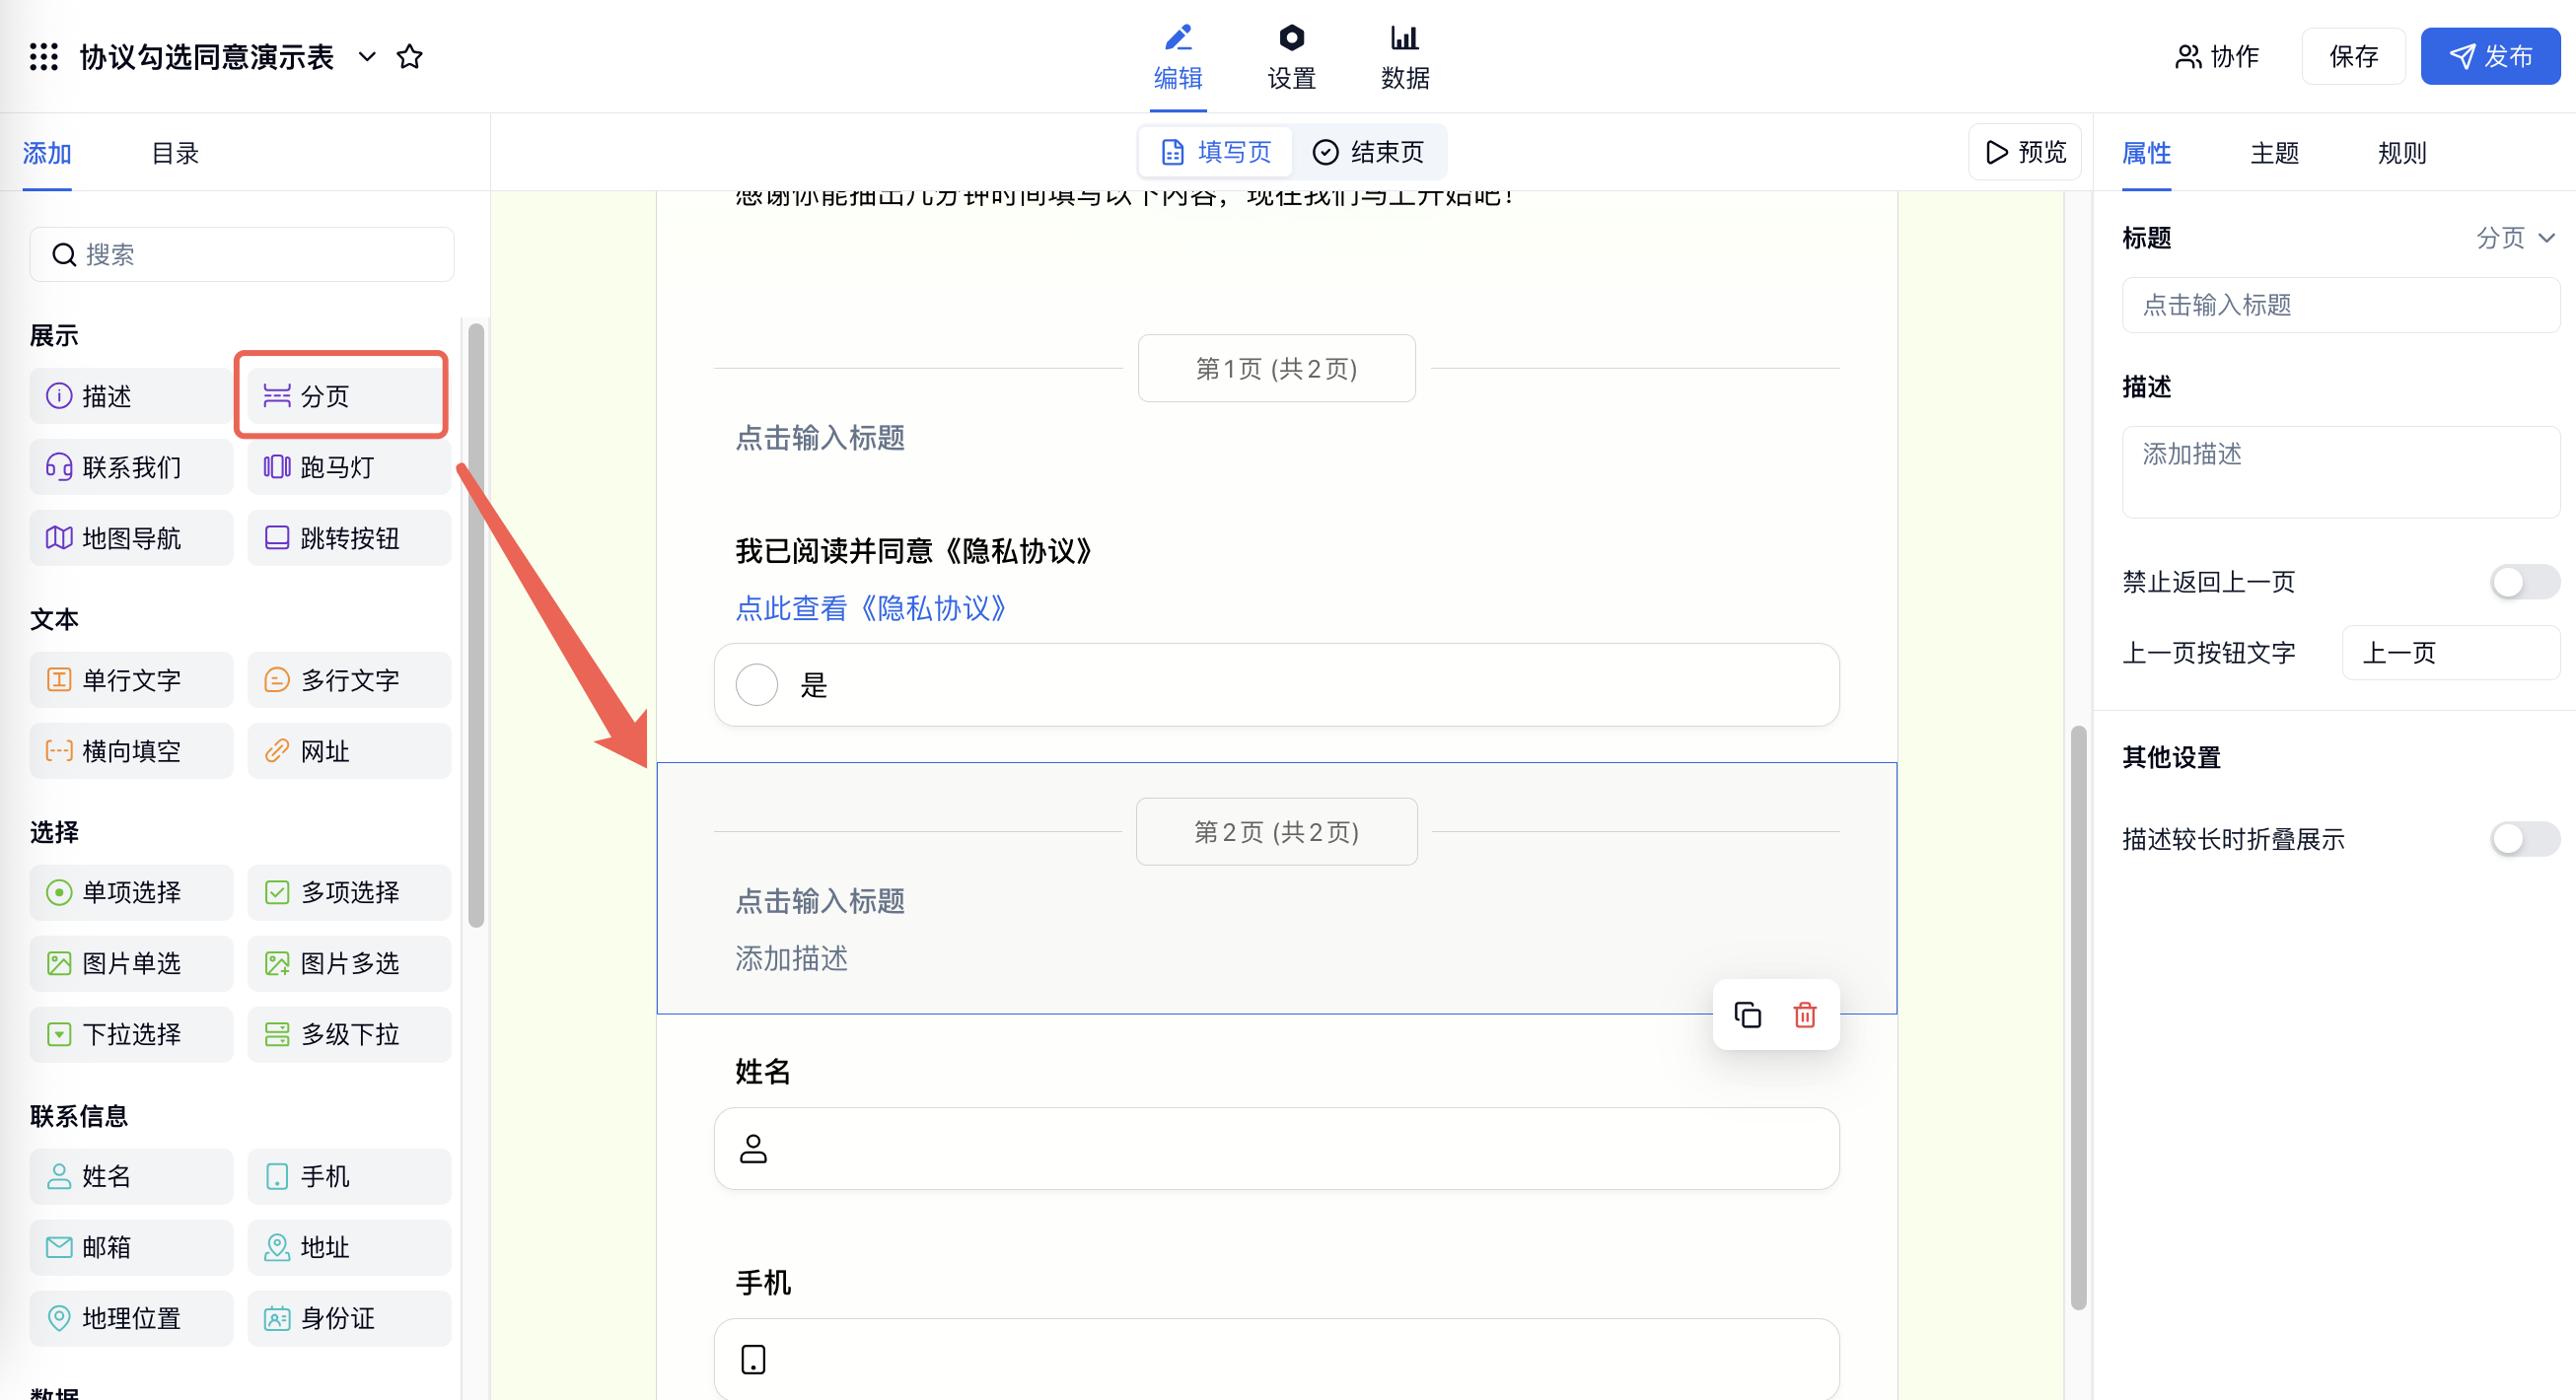Add a 多项选择 multiple choice field
This screenshot has width=2576, height=1400.
tap(349, 893)
